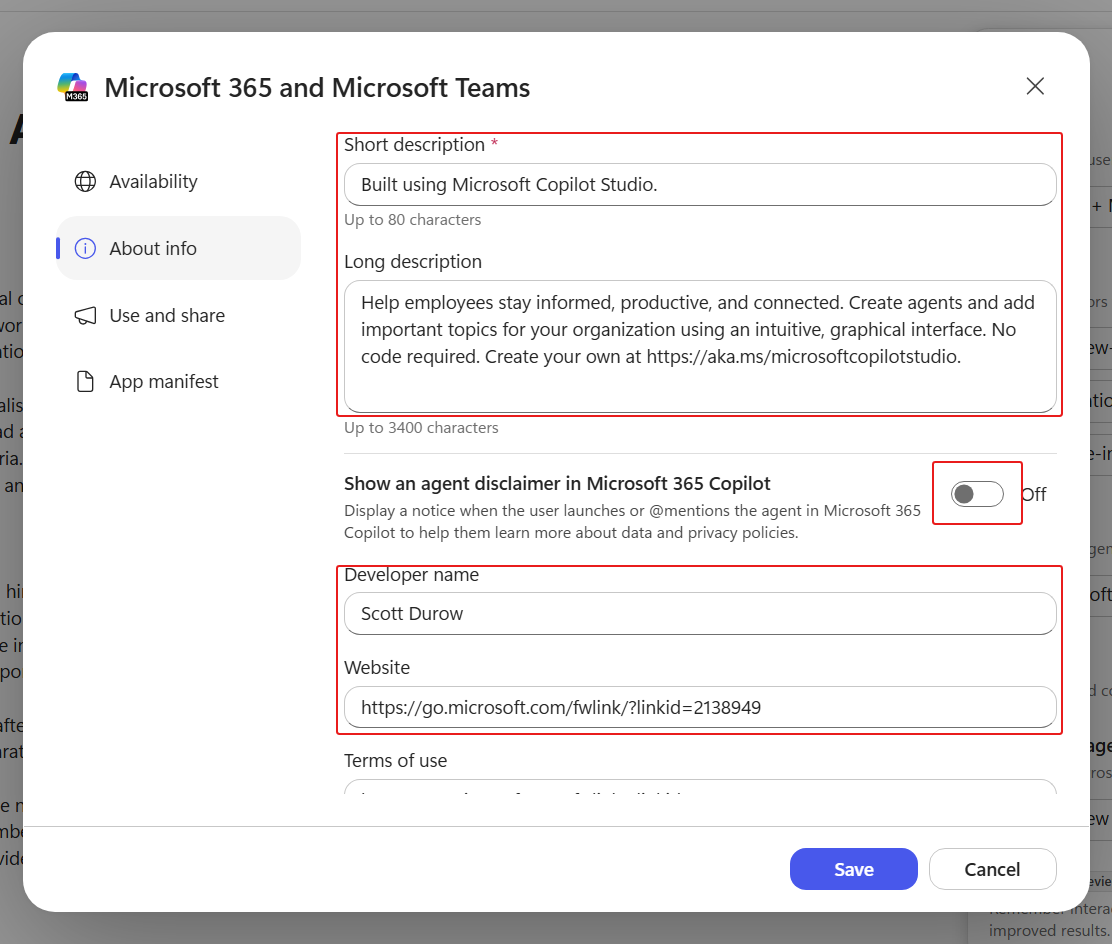Viewport: 1112px width, 944px height.
Task: Open the Availability section
Action: 178,182
